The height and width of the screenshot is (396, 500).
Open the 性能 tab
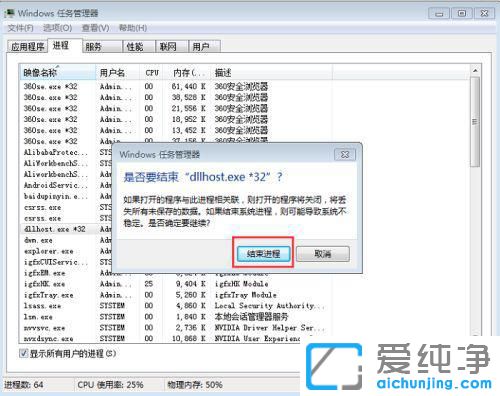click(139, 47)
